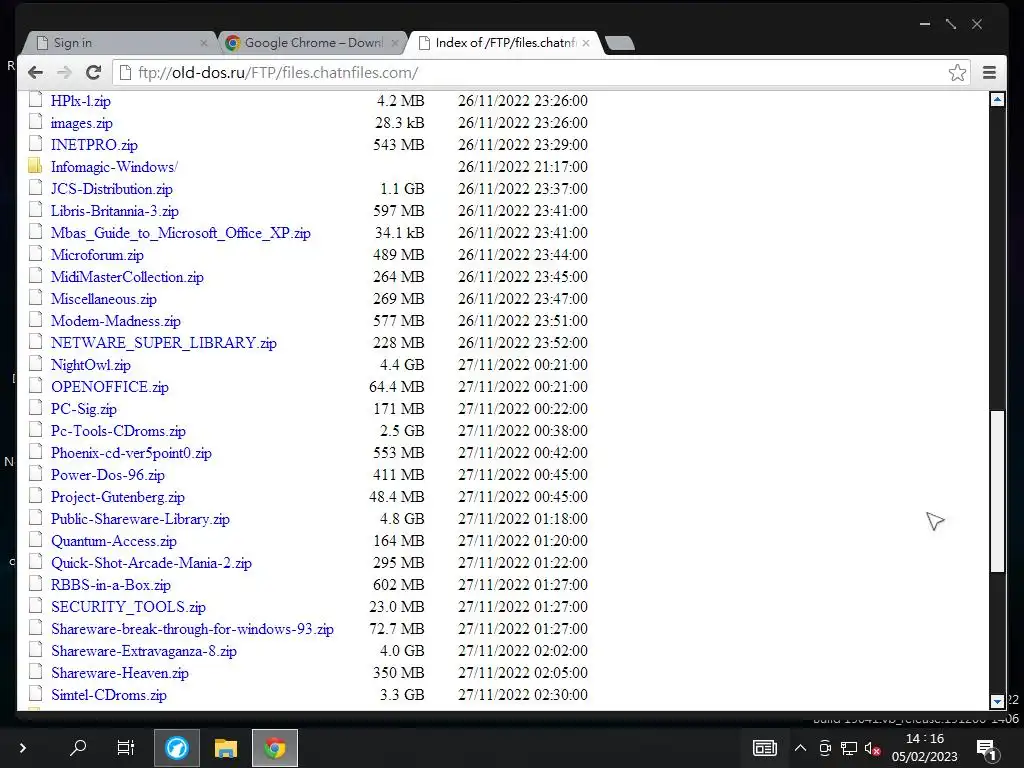Close the Sign in tab
This screenshot has height=768, width=1024.
pyautogui.click(x=204, y=43)
